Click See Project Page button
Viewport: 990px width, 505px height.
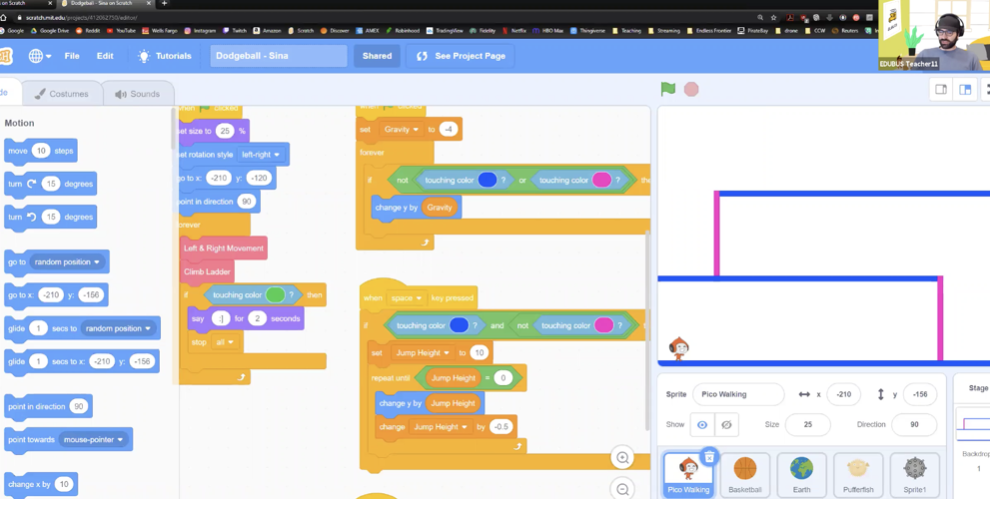click(x=461, y=56)
